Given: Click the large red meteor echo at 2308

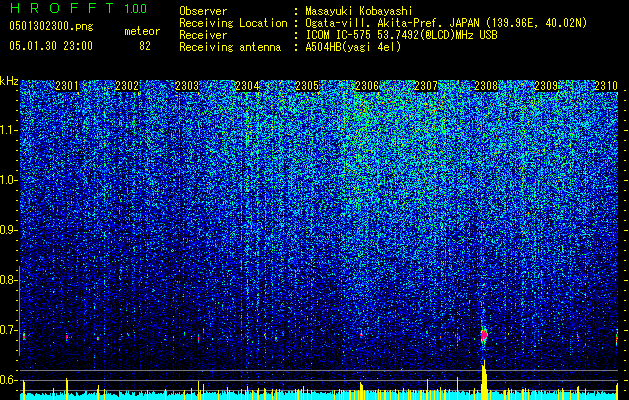Looking at the screenshot, I should pyautogui.click(x=484, y=335).
